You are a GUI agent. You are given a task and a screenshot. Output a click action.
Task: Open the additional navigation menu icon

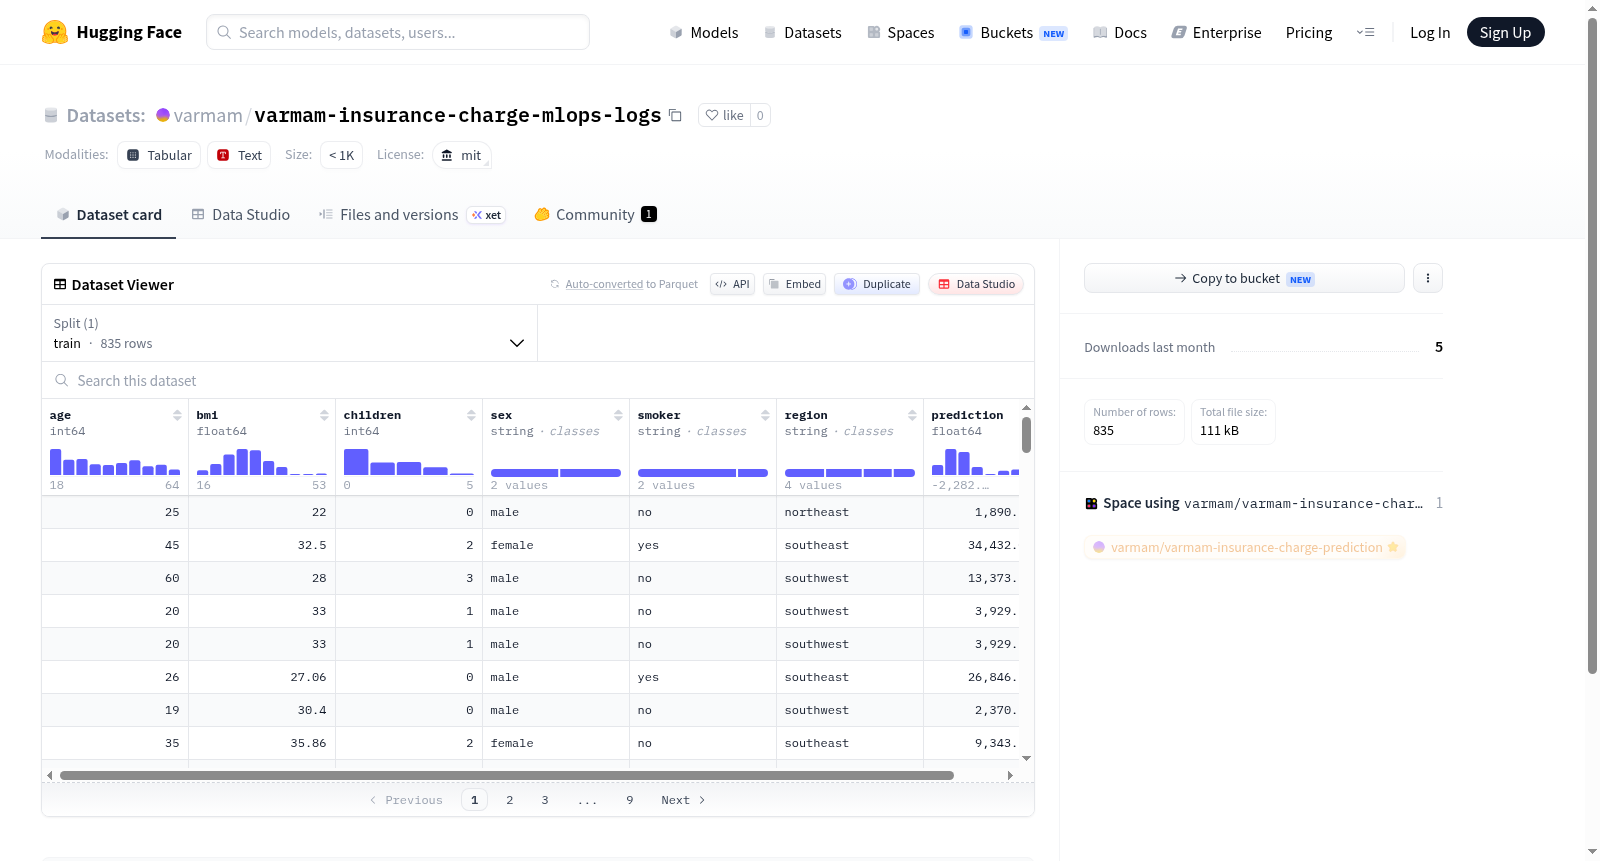coord(1365,32)
